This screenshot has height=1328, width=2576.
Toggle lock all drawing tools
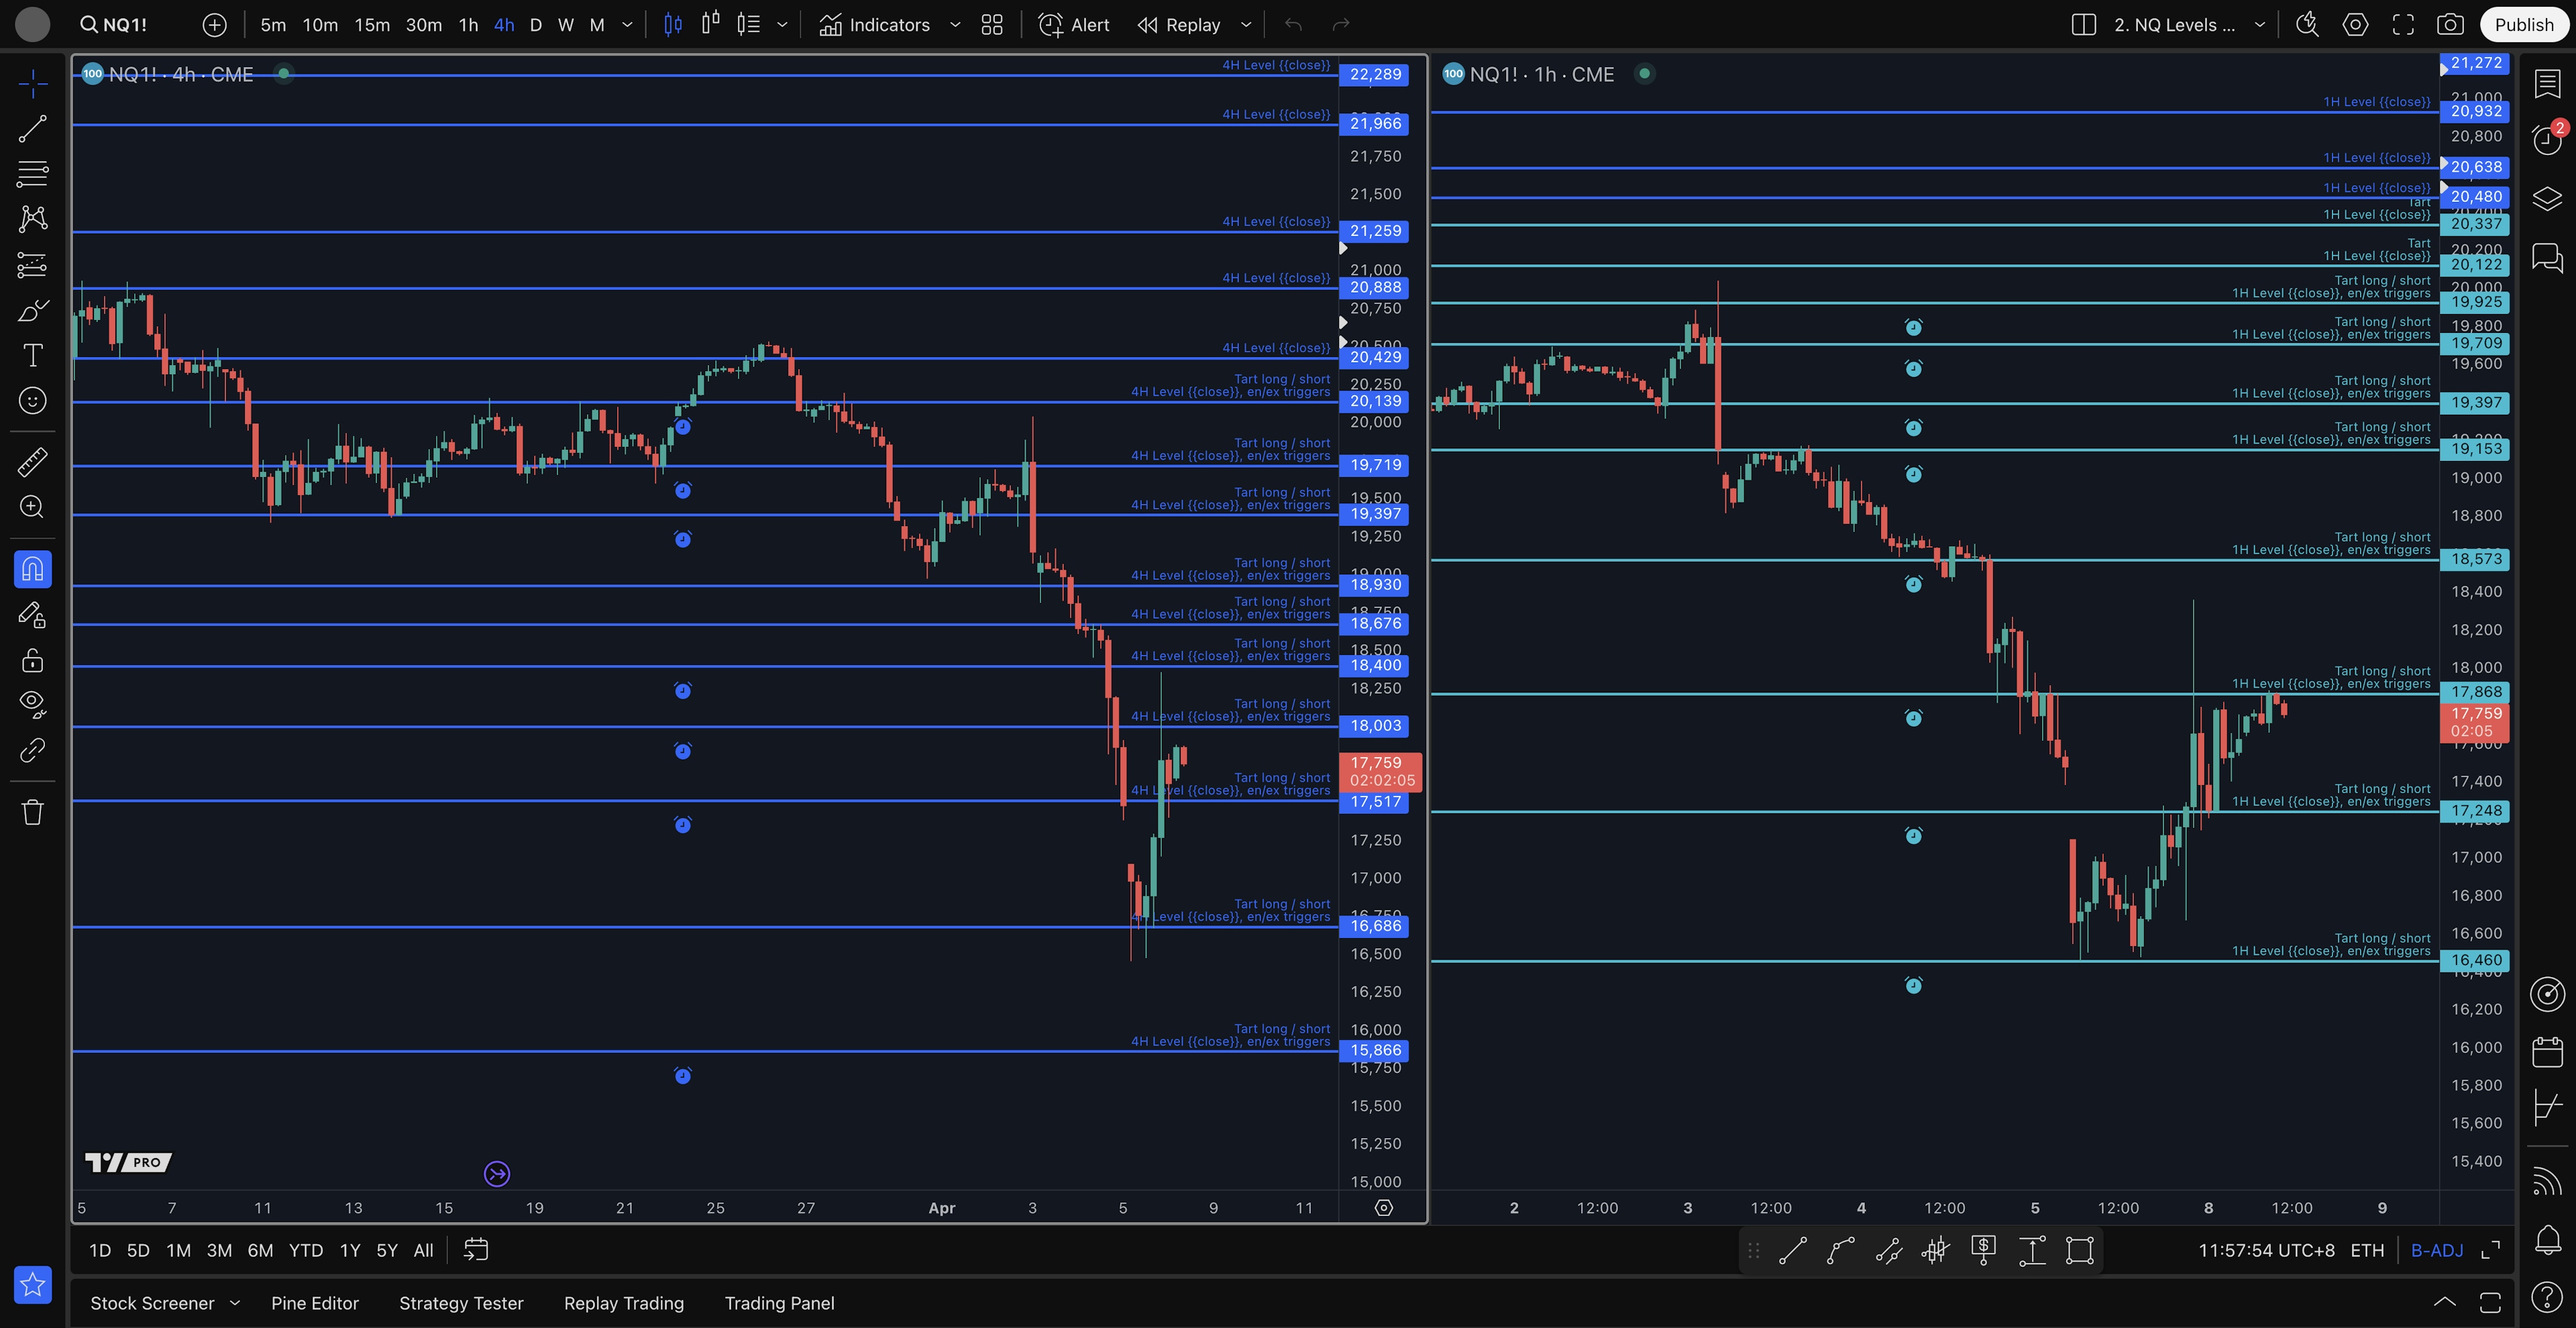coord(32,660)
